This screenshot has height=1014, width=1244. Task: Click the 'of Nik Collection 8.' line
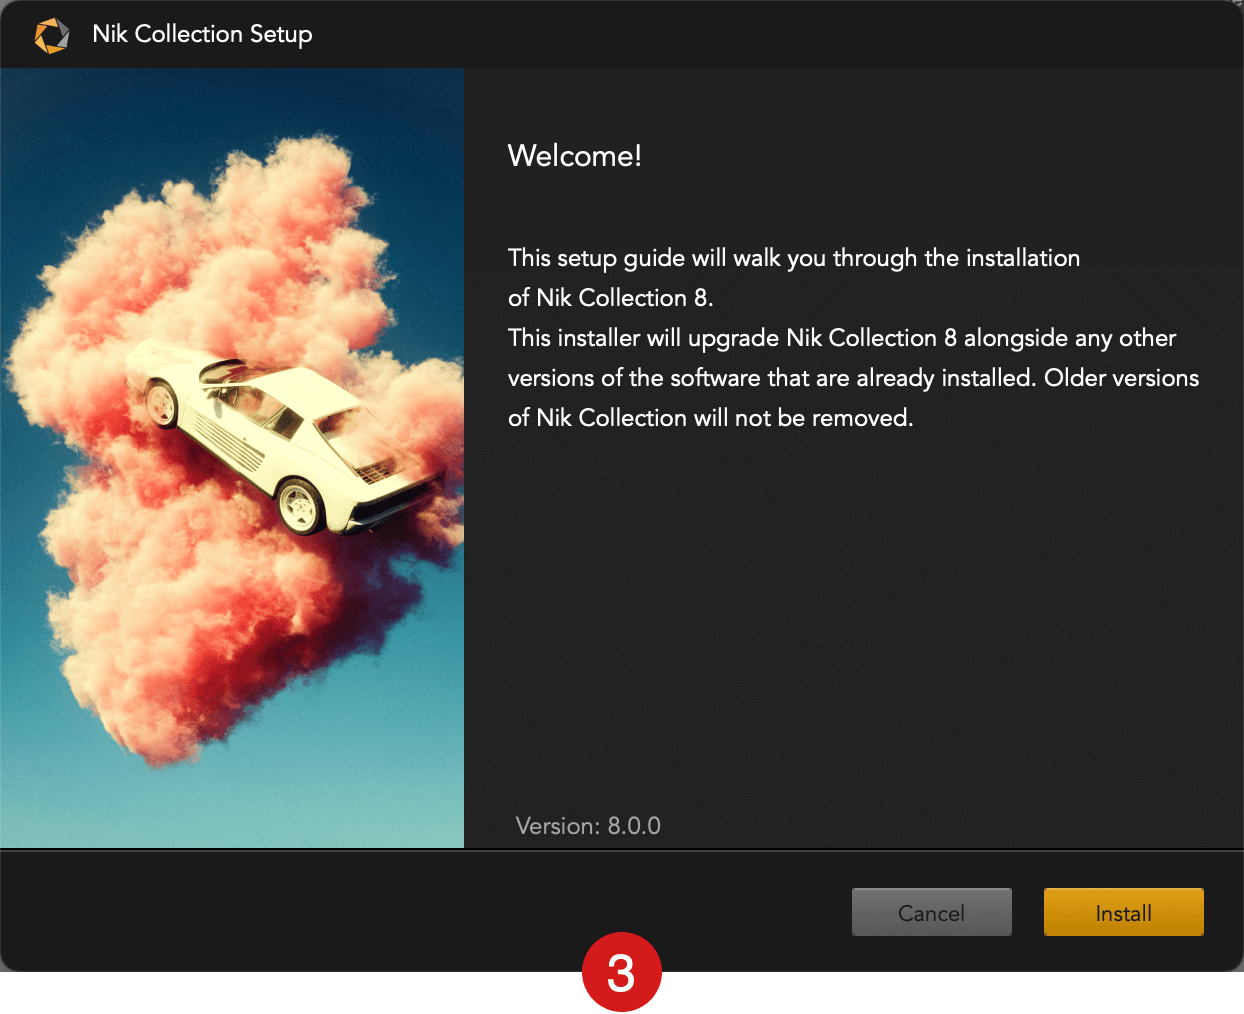pyautogui.click(x=610, y=298)
